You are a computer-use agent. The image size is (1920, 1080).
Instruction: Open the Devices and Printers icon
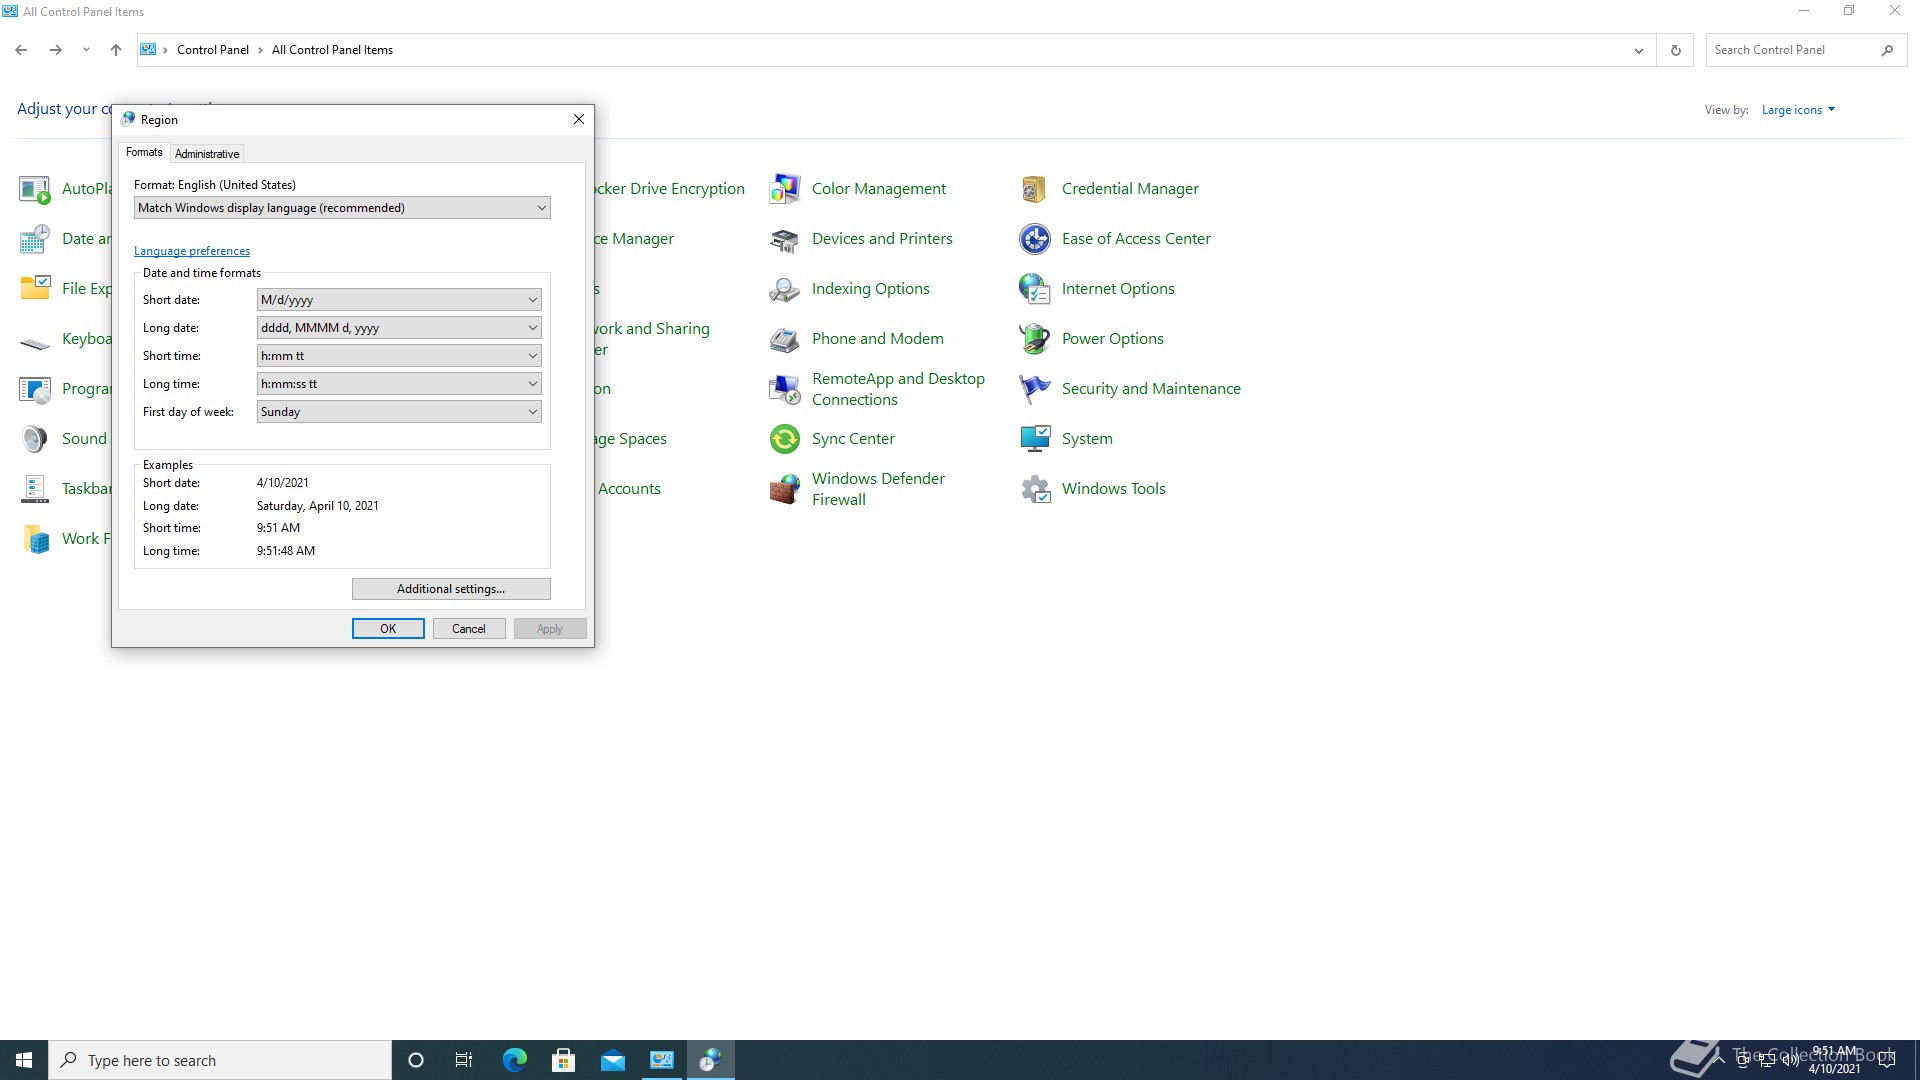(x=785, y=239)
